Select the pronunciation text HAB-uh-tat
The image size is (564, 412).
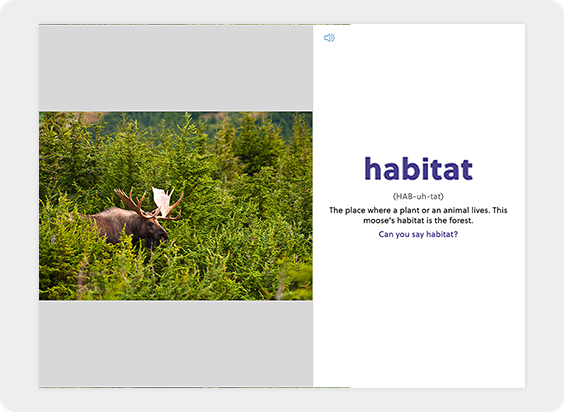[418, 196]
